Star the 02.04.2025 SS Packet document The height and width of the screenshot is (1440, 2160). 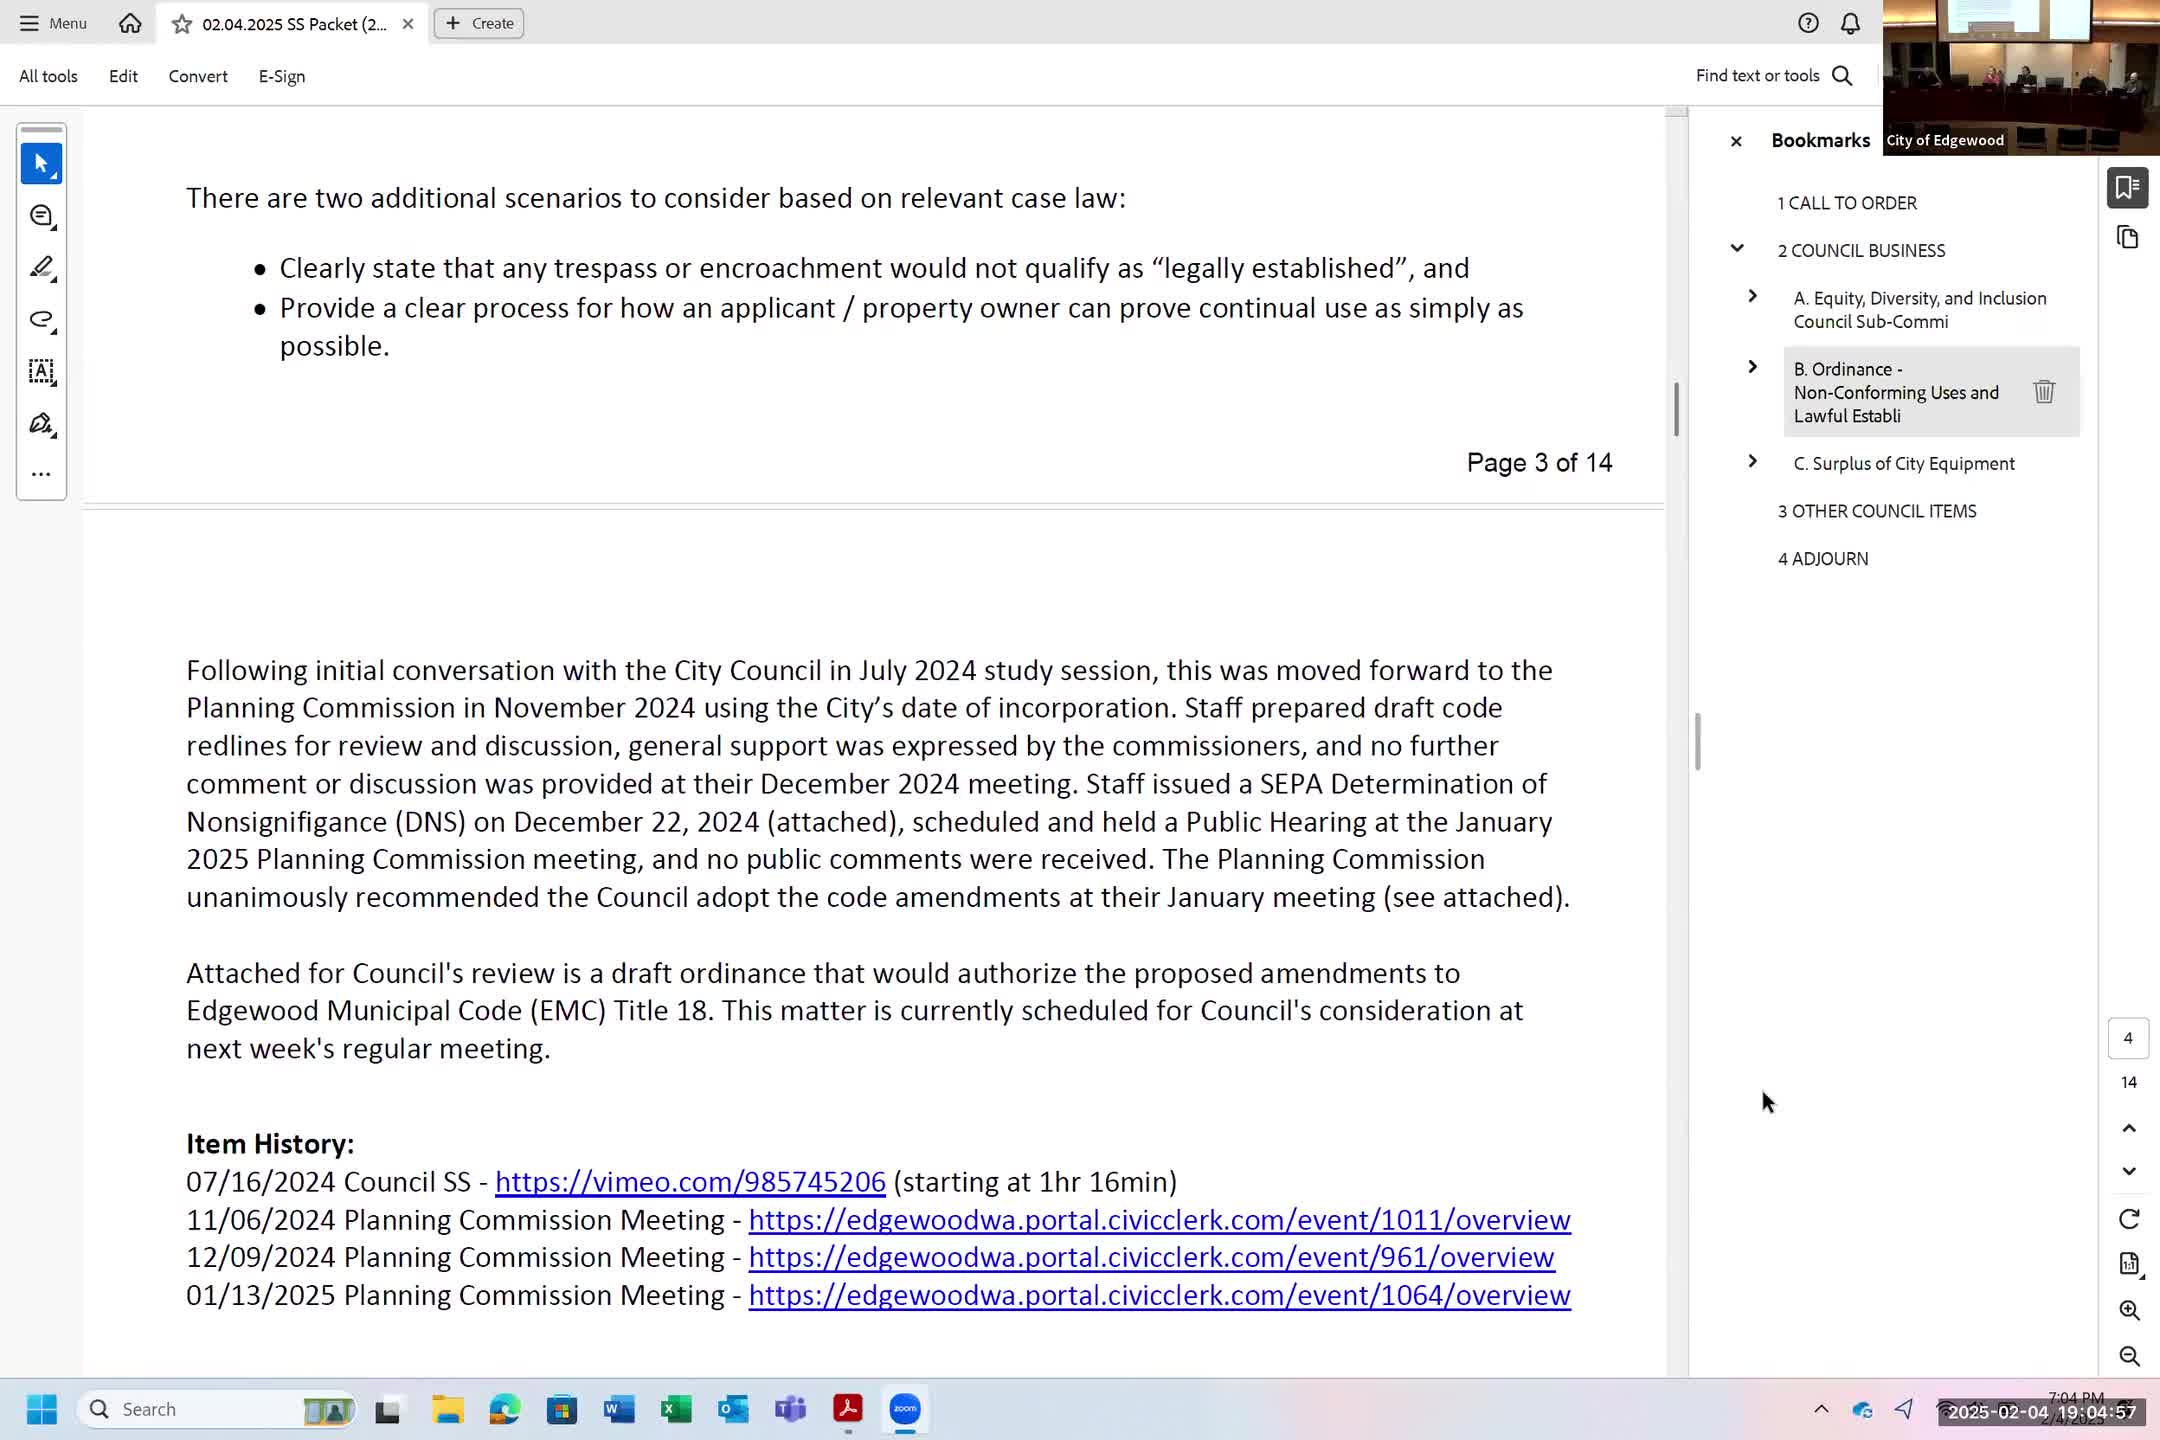pos(181,24)
